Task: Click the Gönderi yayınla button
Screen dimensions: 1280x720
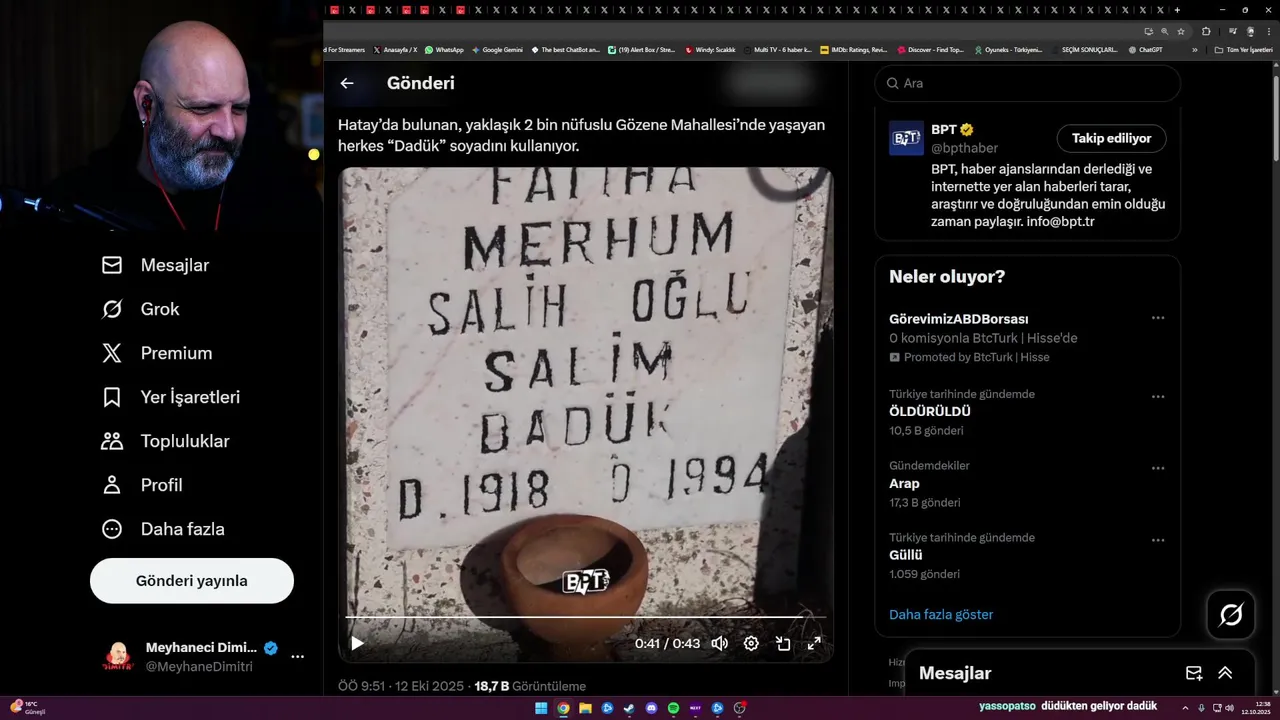Action: click(192, 581)
